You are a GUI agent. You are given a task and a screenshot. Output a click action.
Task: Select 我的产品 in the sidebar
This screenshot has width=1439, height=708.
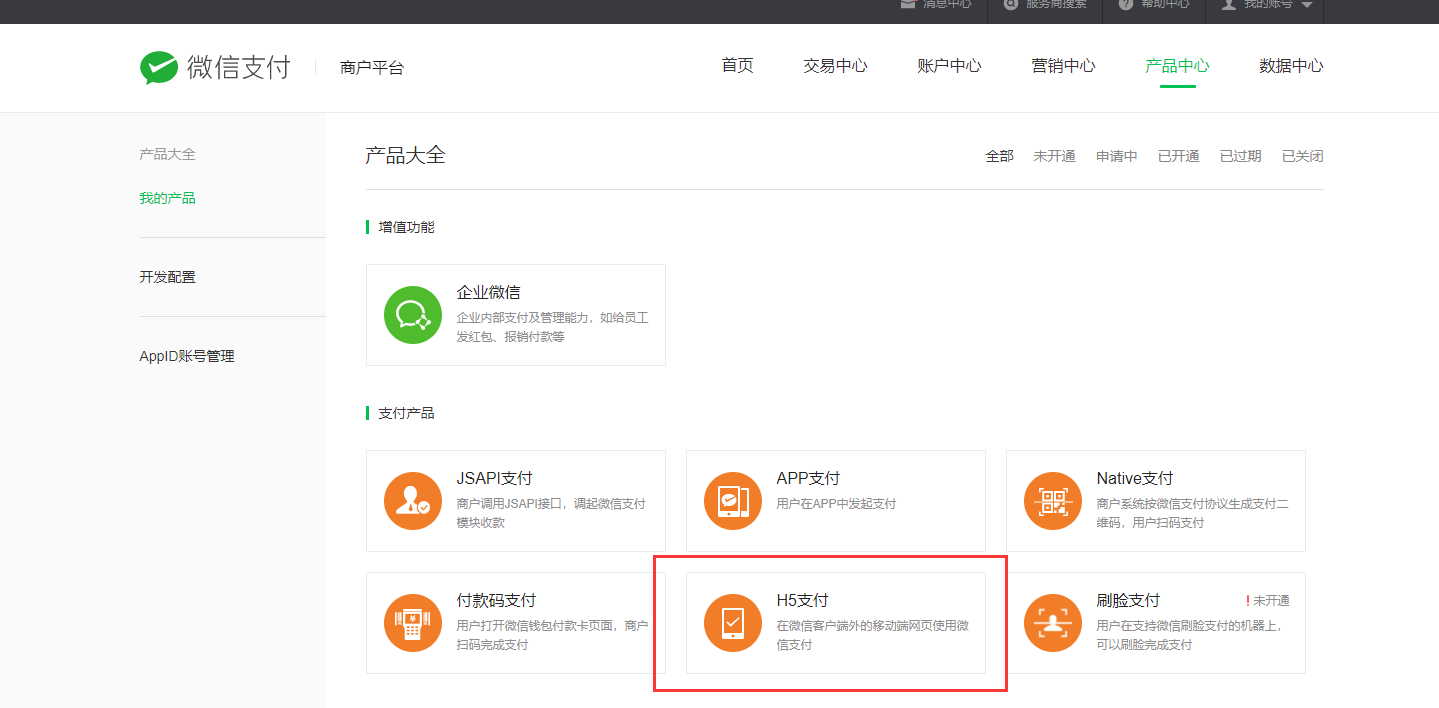click(x=167, y=198)
